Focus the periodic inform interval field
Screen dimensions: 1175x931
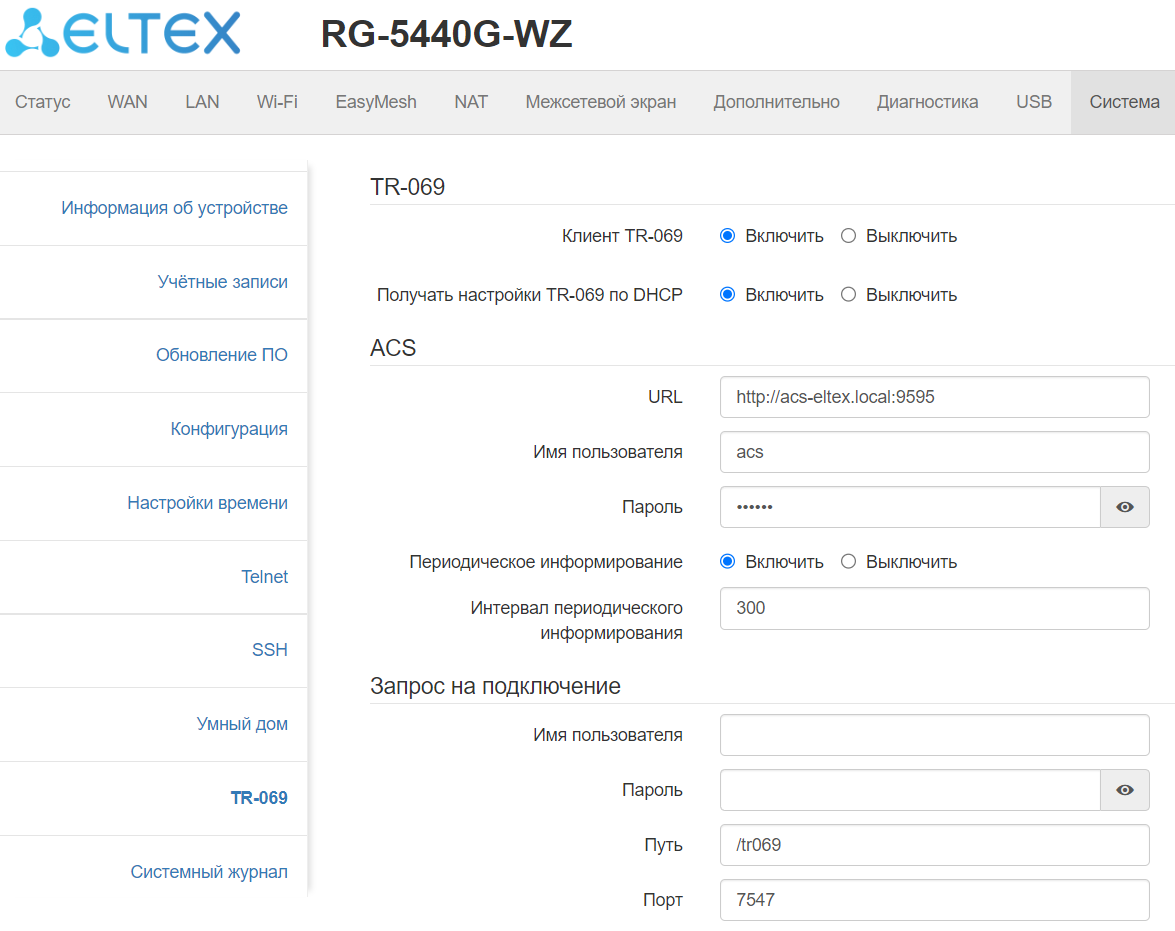[934, 608]
